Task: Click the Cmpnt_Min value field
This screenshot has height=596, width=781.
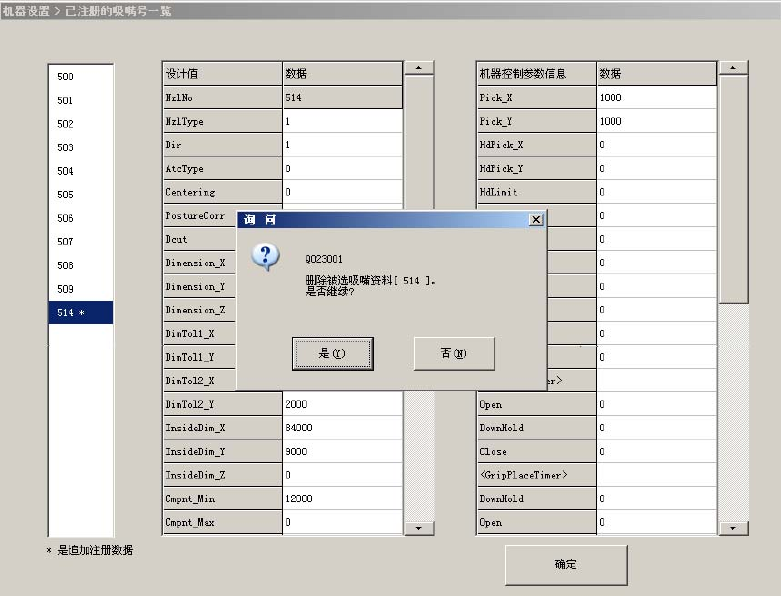Action: click(x=342, y=498)
